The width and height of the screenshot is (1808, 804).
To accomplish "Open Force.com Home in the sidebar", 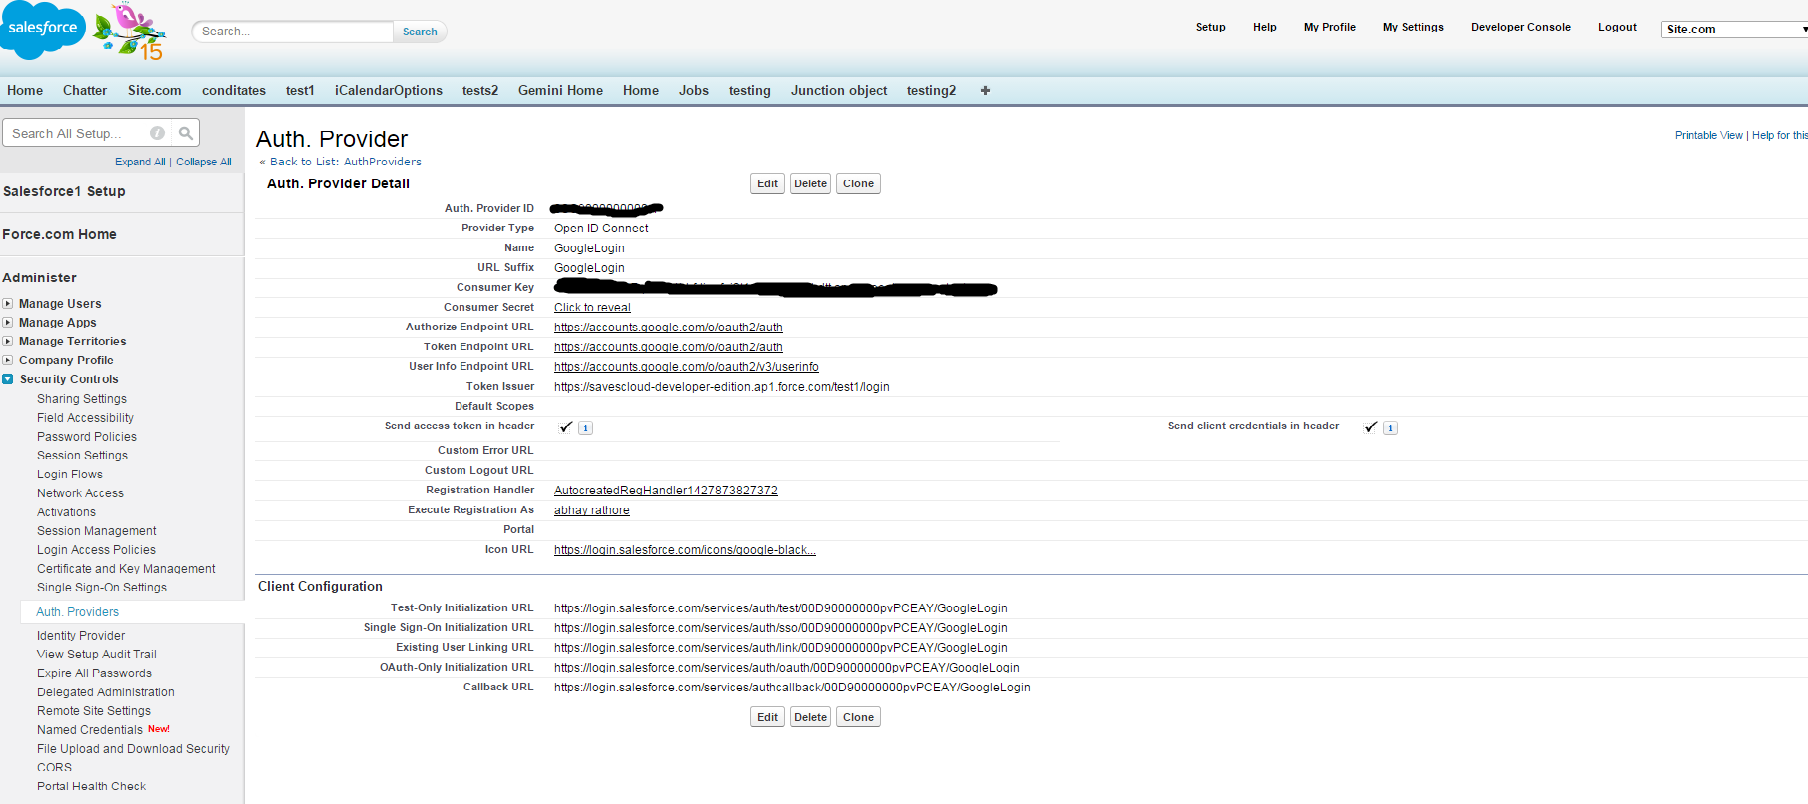I will pyautogui.click(x=59, y=234).
